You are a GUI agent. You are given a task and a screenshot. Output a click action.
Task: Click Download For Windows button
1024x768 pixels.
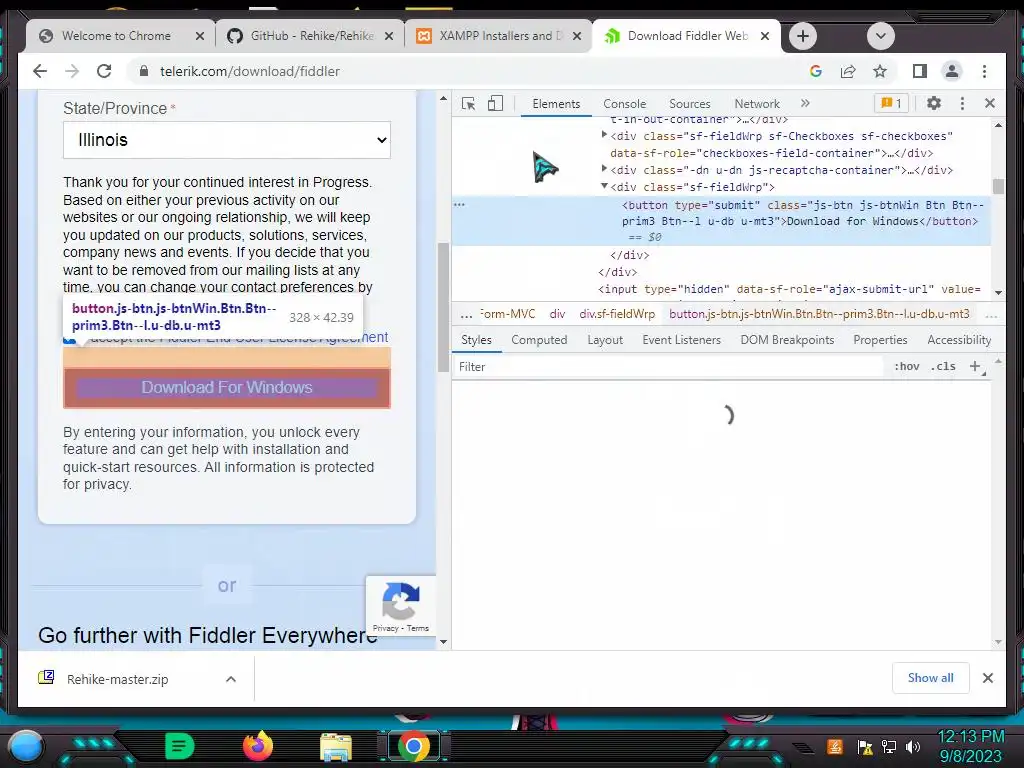pos(227,388)
